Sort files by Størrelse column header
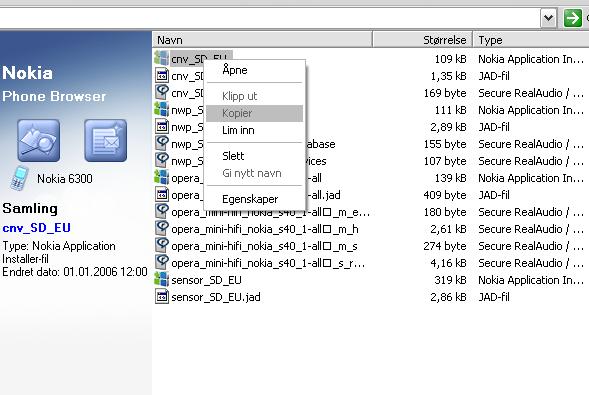The image size is (589, 395). point(422,40)
